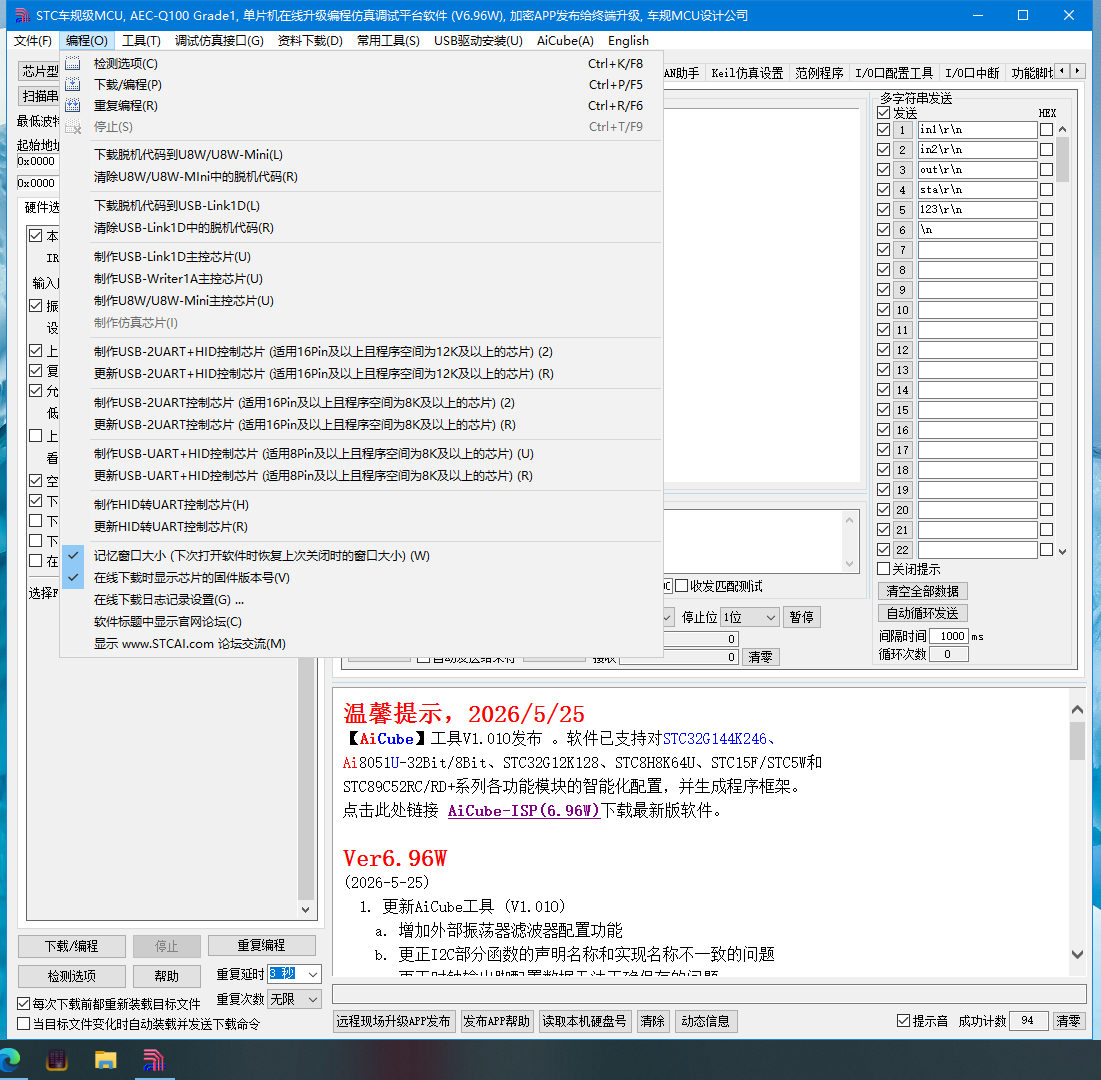
Task: Toggle the 关闭提示 checkbox
Action: point(883,569)
